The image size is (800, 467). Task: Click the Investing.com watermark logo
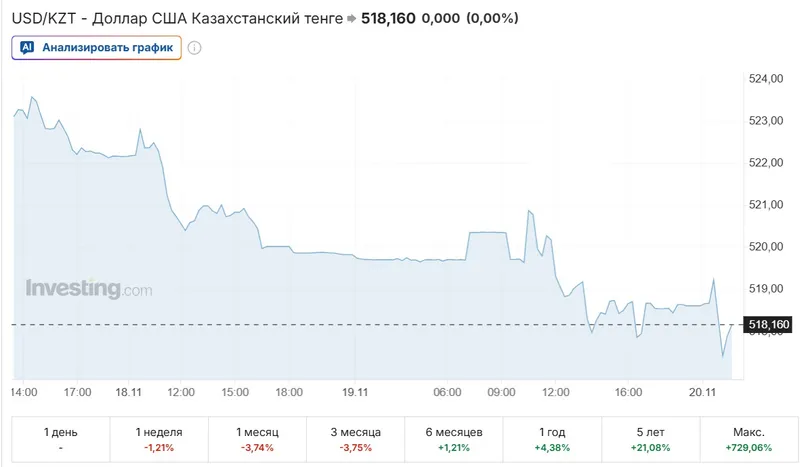[89, 289]
